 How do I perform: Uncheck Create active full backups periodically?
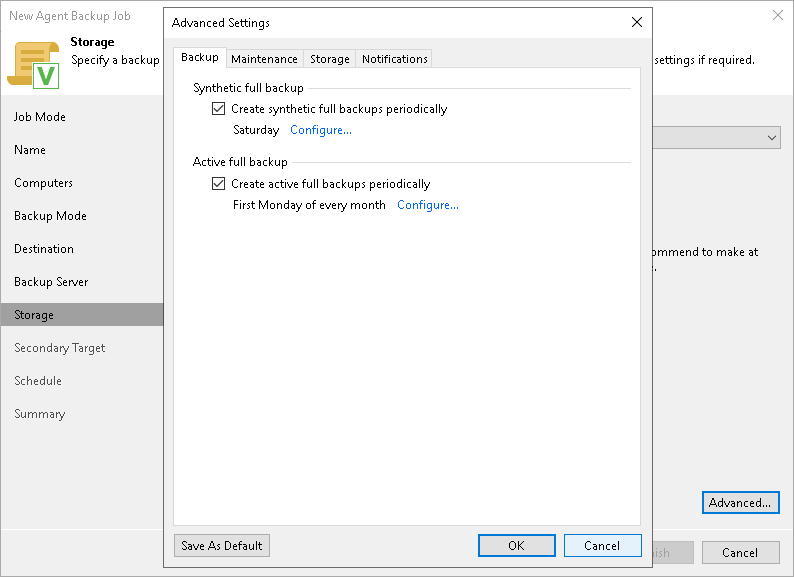point(218,183)
